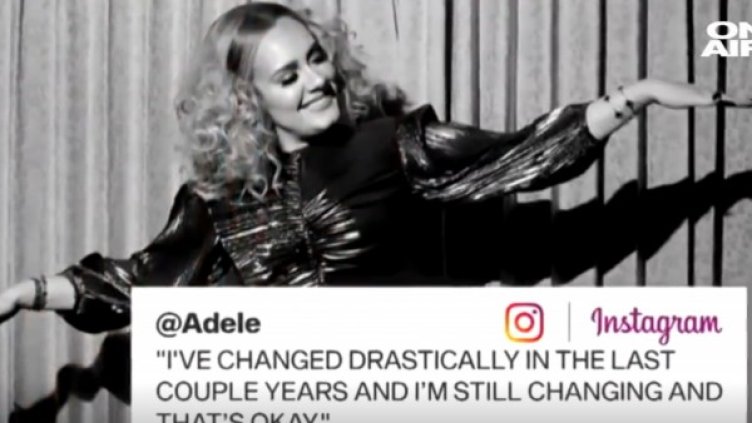
Task: Click the opening phrase I'VE CHANGED
Action: point(249,361)
